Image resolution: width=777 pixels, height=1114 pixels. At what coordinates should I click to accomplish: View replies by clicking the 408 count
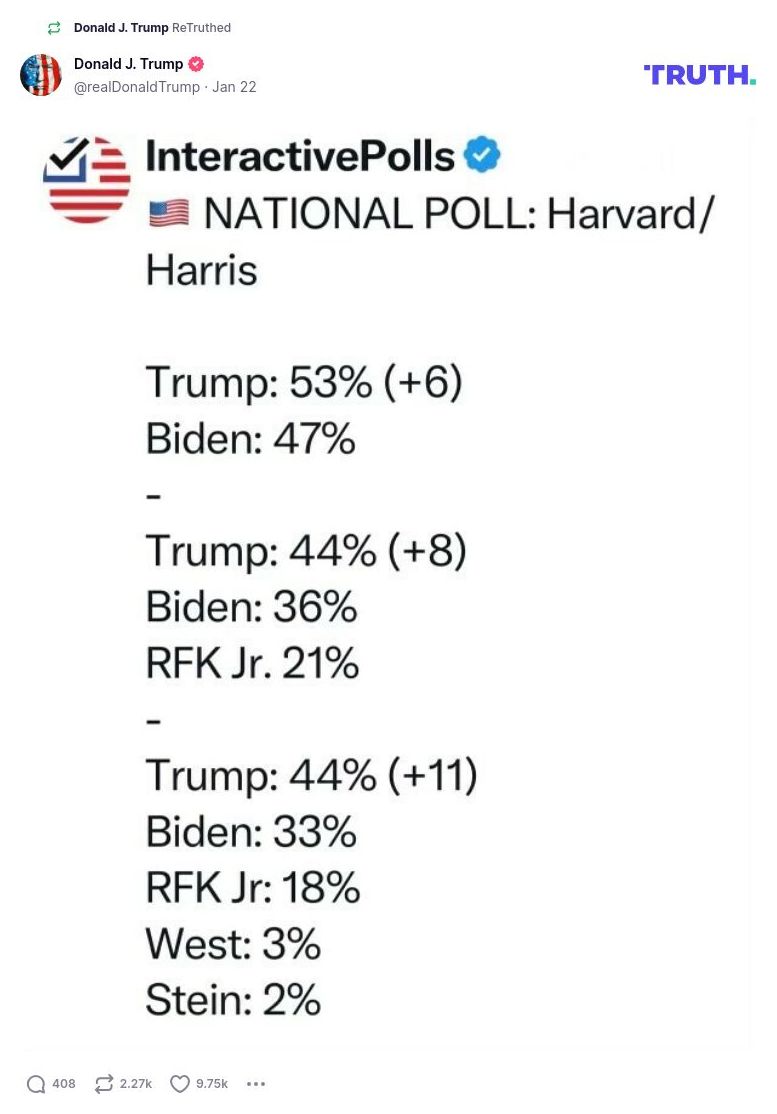tap(63, 1083)
